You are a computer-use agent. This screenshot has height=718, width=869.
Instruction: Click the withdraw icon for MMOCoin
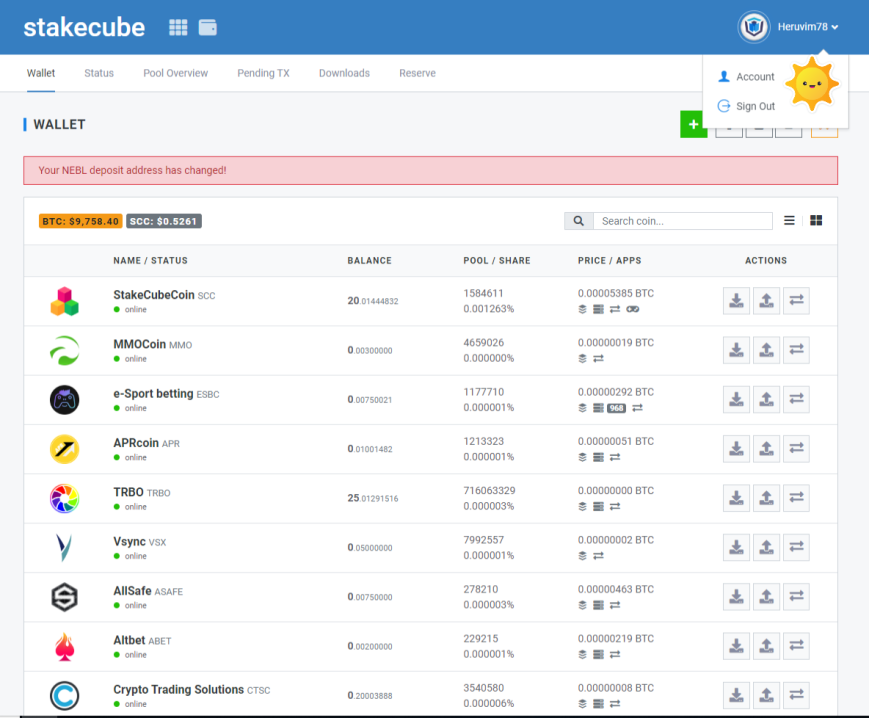coord(766,350)
